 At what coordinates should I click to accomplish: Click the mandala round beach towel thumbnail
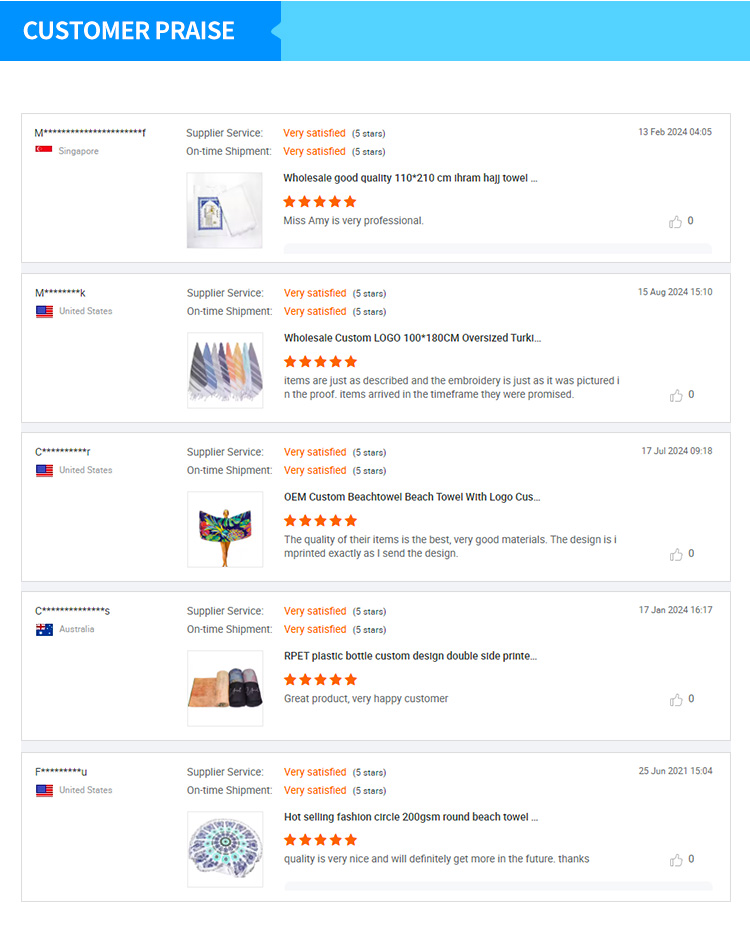pyautogui.click(x=224, y=848)
